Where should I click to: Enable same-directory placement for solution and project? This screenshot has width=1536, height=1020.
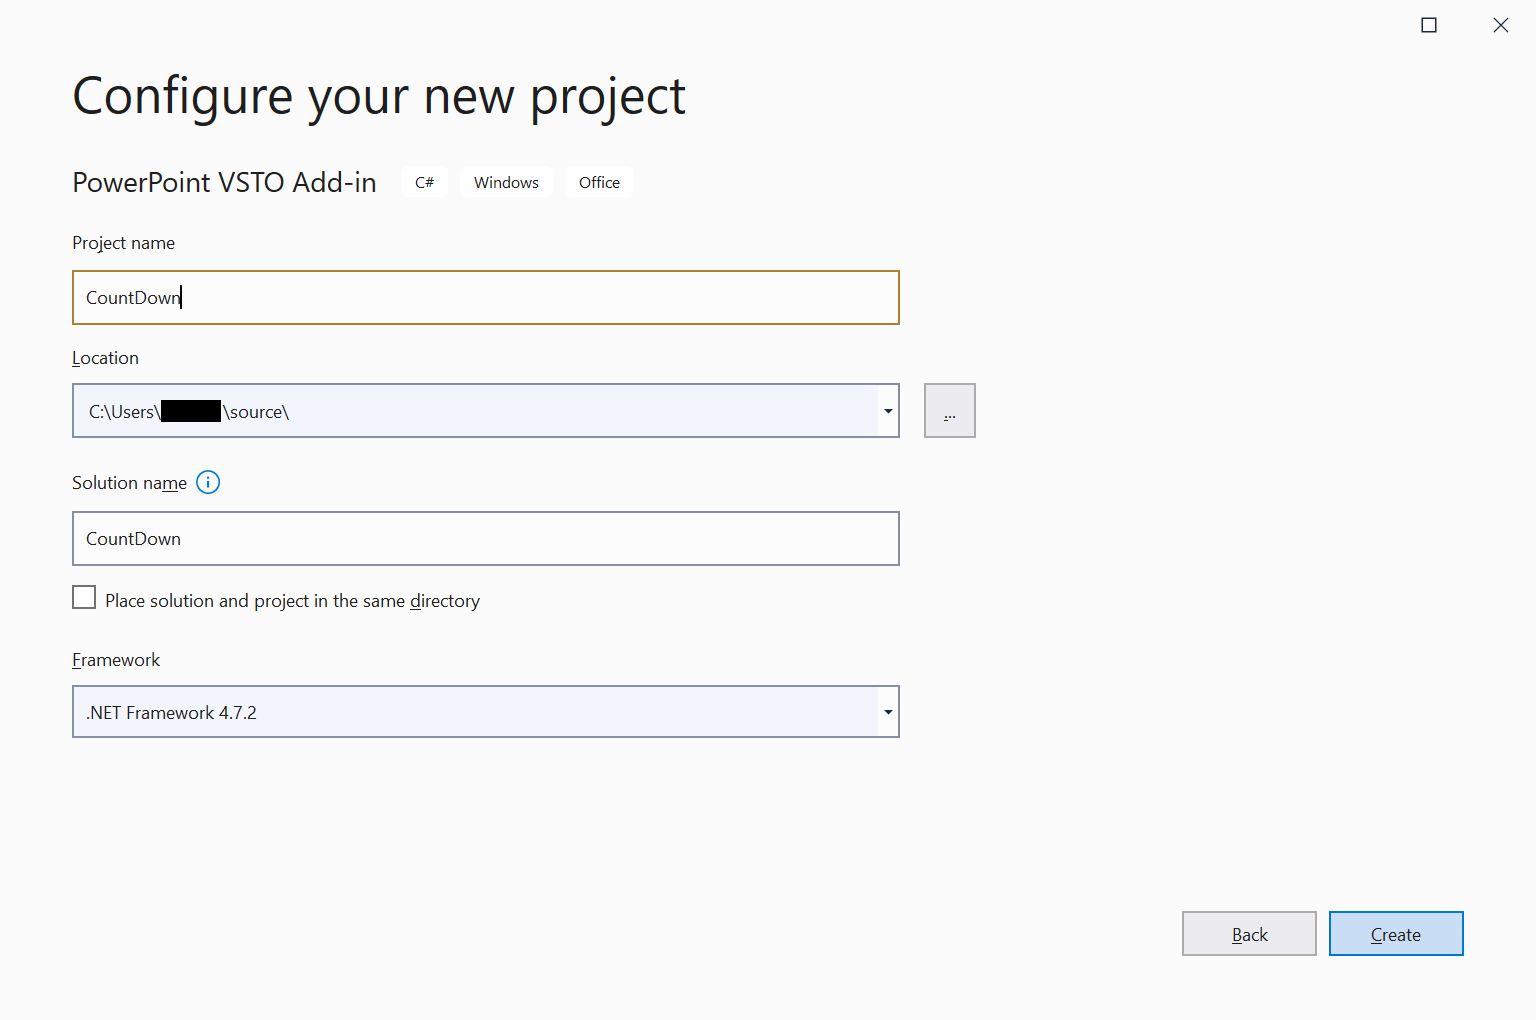click(x=84, y=598)
